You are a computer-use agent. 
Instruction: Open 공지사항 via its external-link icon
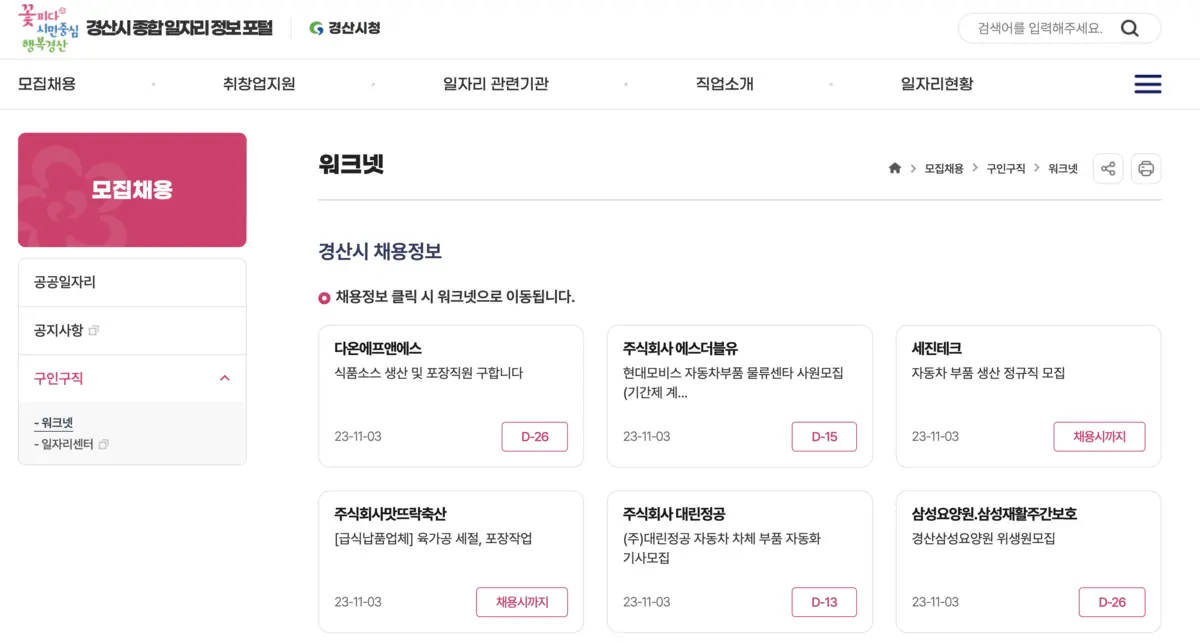click(94, 329)
